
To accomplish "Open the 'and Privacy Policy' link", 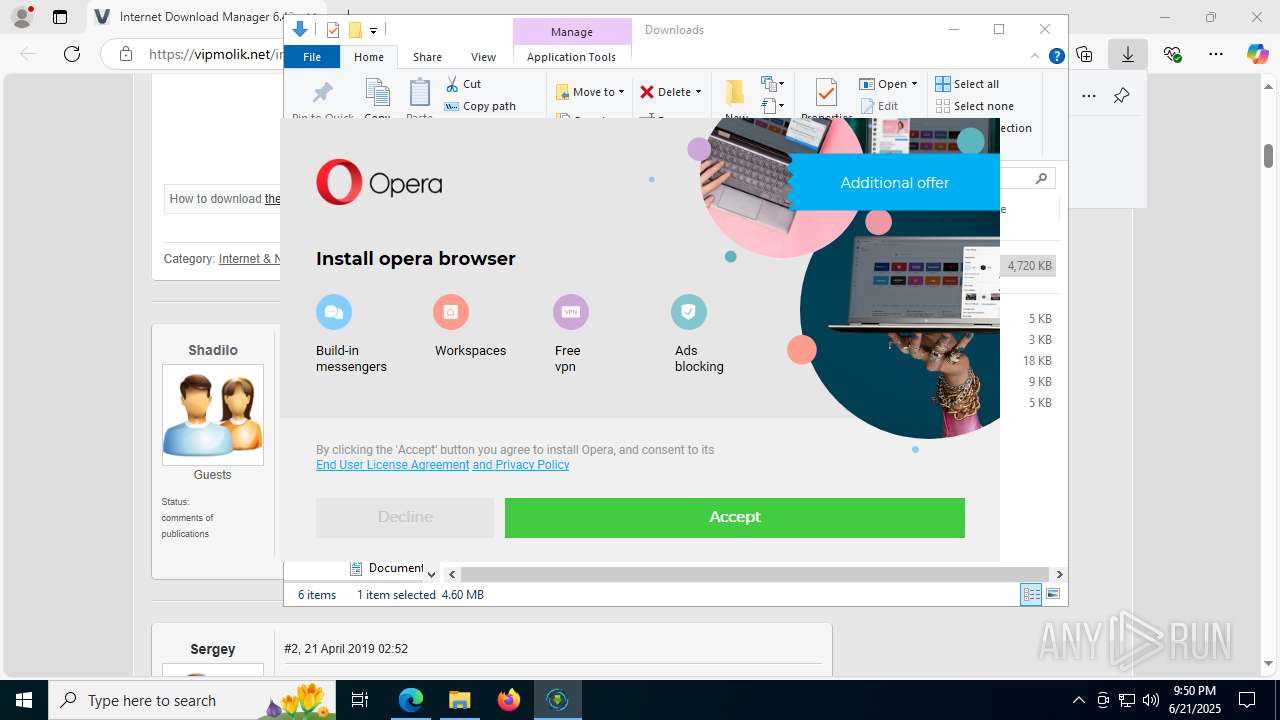I will [x=521, y=465].
